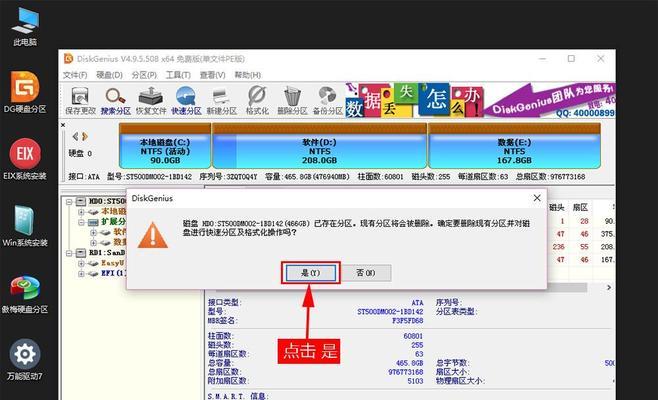
Task: Click 格式化 toolbar icon
Action: (x=257, y=100)
